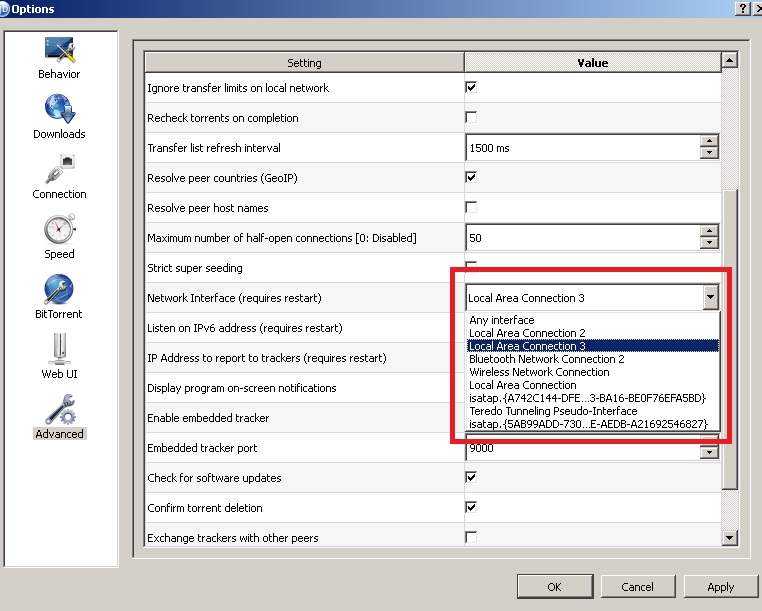The width and height of the screenshot is (762, 611).
Task: Select Display program on-screen notifications row
Action: coord(304,388)
